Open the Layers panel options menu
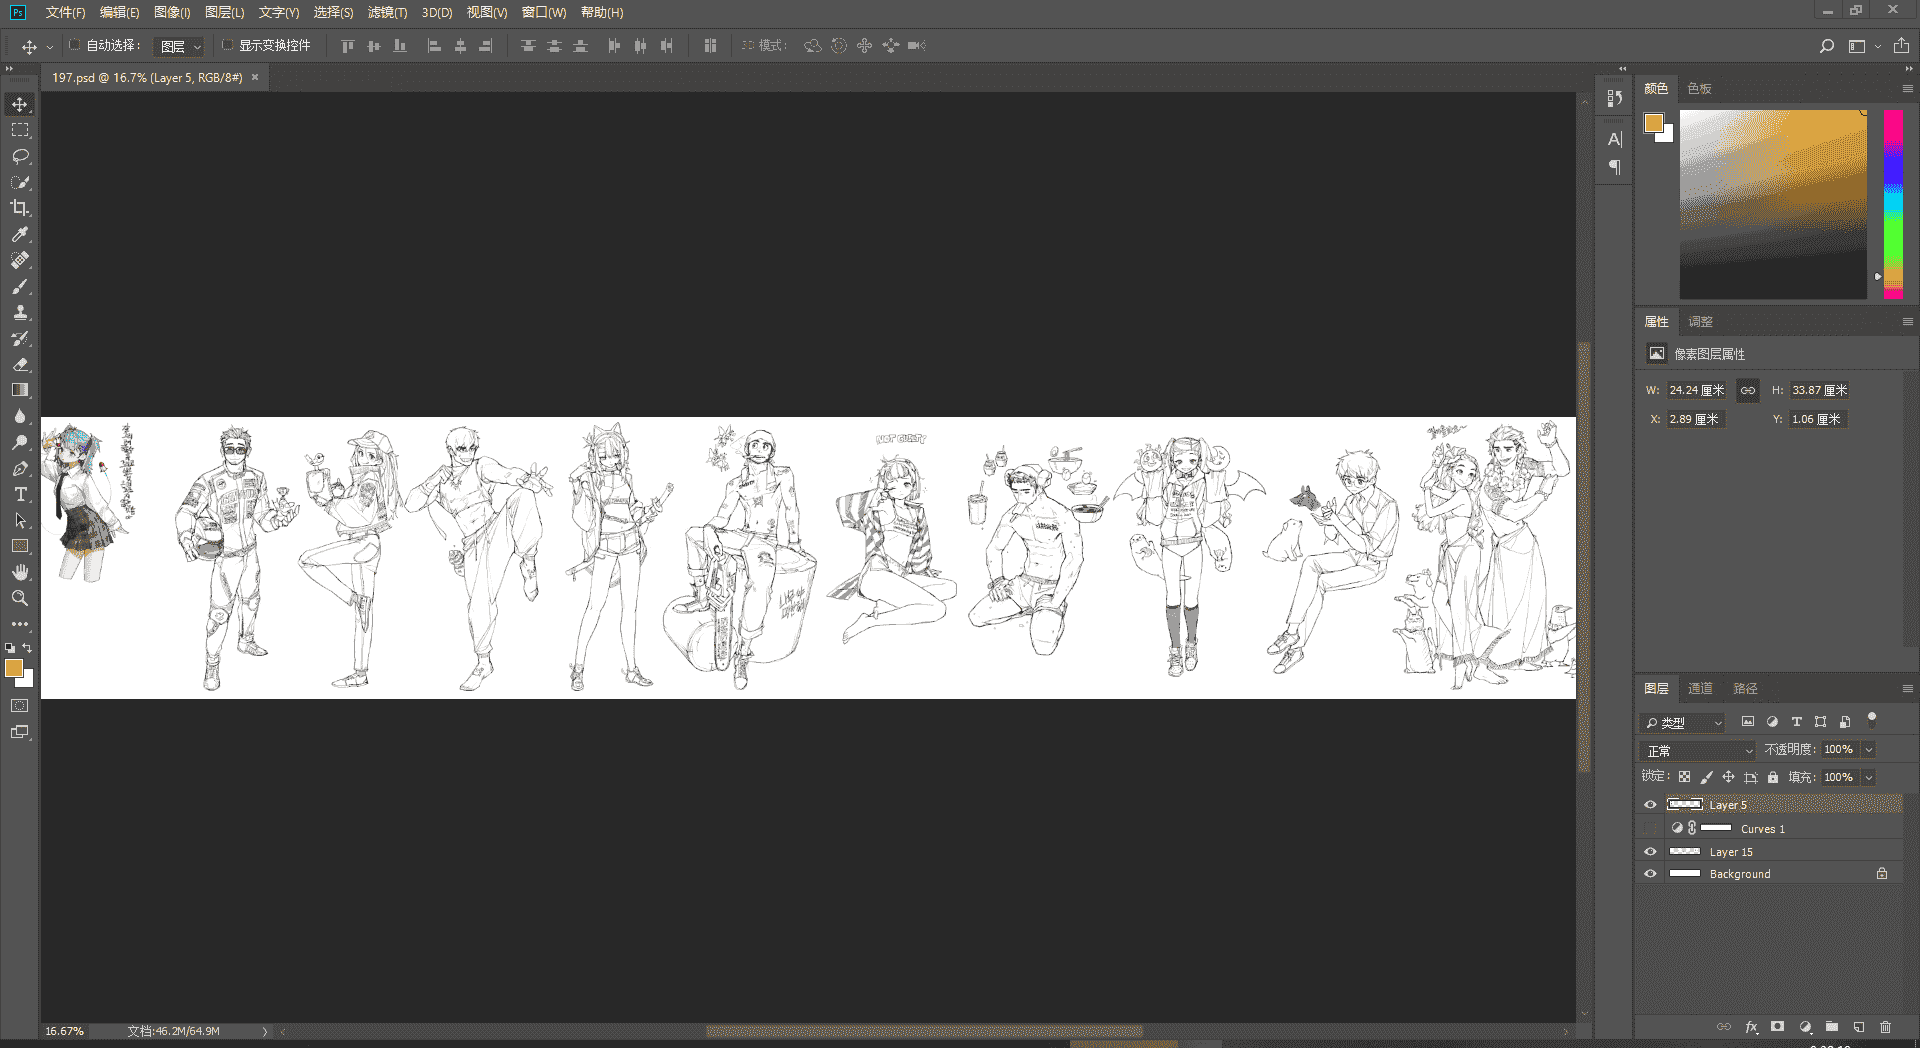Image resolution: width=1920 pixels, height=1048 pixels. [x=1907, y=689]
